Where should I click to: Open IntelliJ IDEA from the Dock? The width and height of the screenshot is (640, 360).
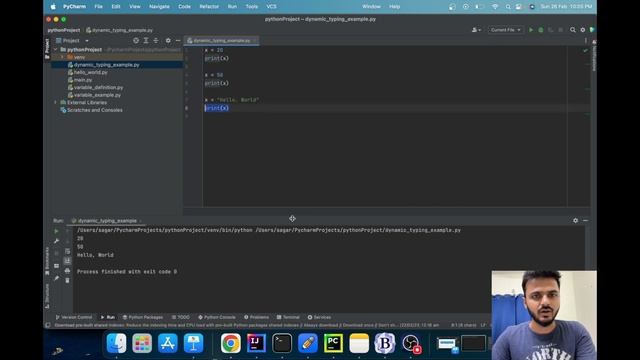point(256,343)
